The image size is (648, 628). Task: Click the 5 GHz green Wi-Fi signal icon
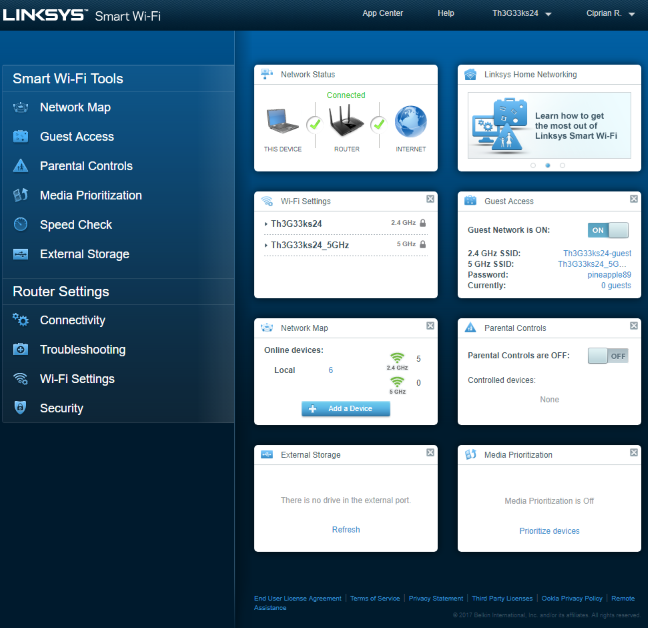(x=397, y=382)
